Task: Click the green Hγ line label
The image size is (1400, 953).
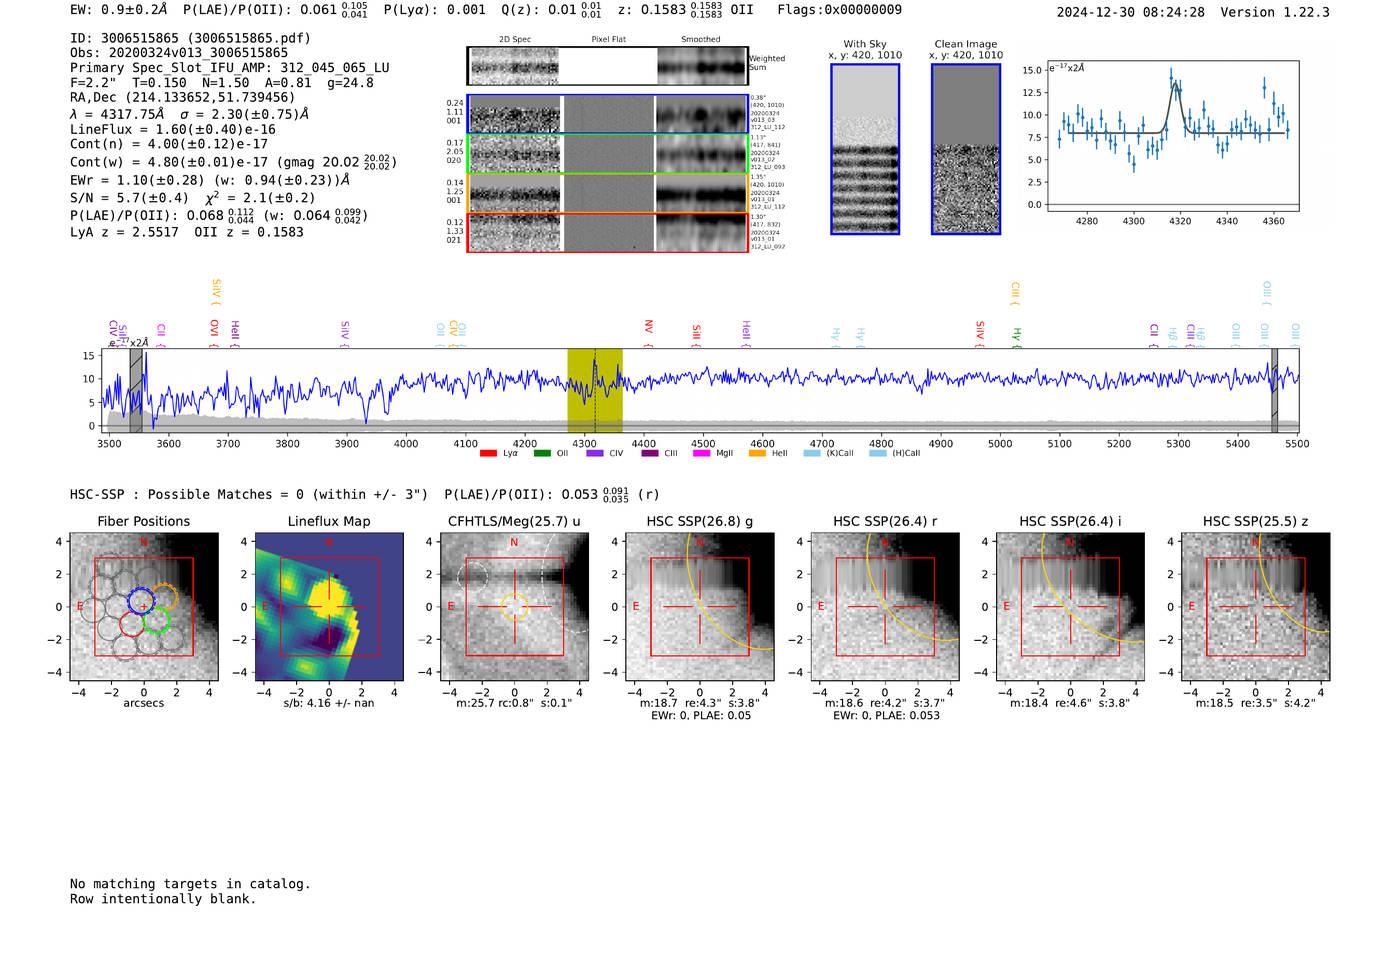Action: click(1016, 336)
